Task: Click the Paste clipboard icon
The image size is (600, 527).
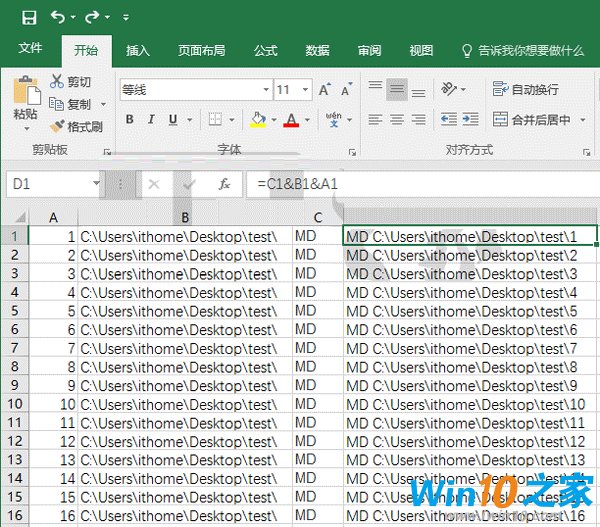Action: (x=25, y=97)
